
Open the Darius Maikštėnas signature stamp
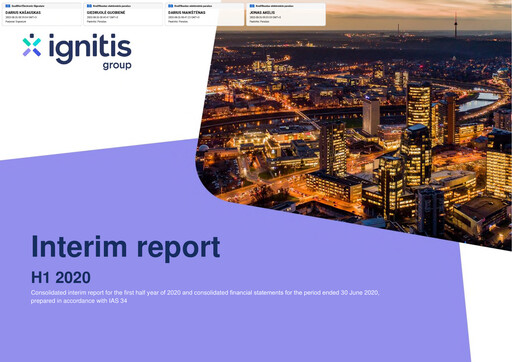(204, 14)
